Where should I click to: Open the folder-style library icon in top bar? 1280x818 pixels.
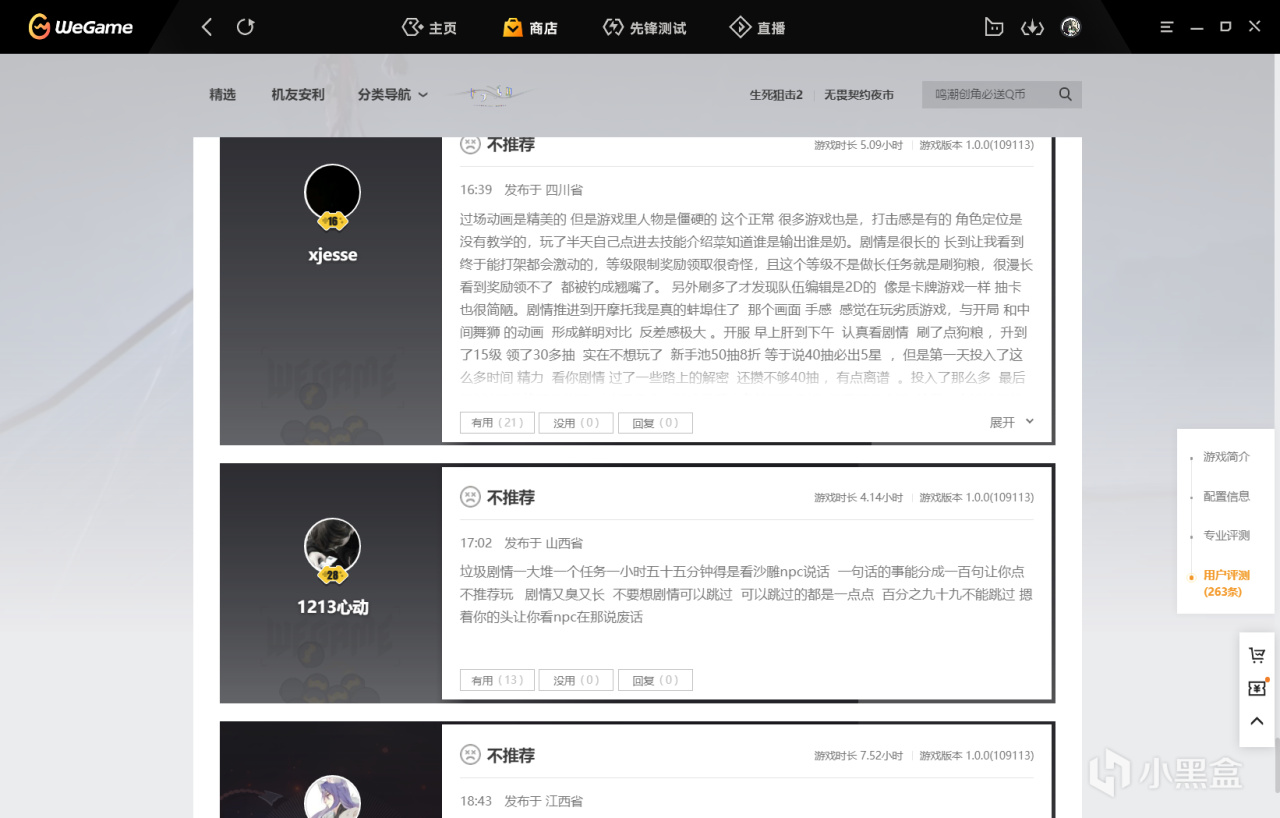pyautogui.click(x=993, y=27)
